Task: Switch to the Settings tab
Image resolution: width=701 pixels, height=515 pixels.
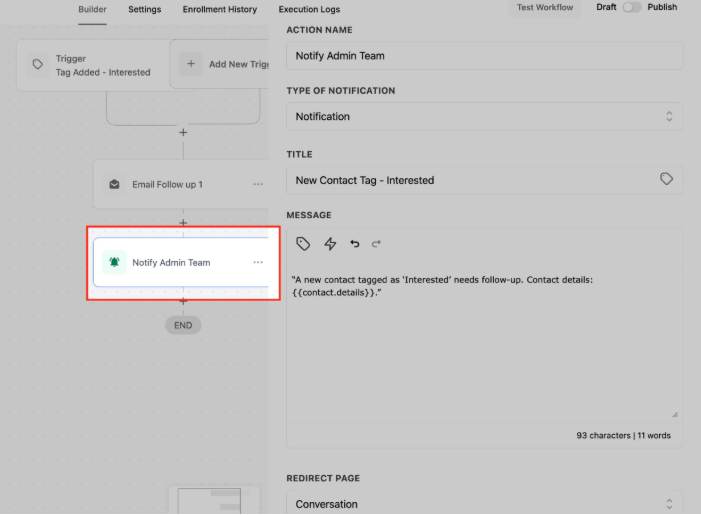Action: (x=144, y=10)
